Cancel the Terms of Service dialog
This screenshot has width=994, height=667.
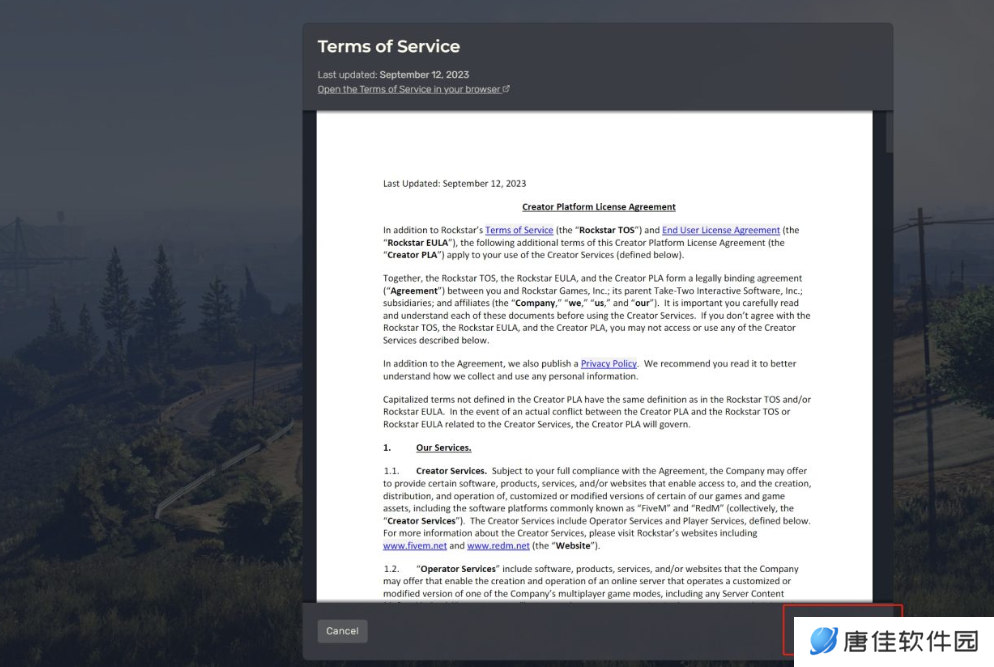point(342,631)
